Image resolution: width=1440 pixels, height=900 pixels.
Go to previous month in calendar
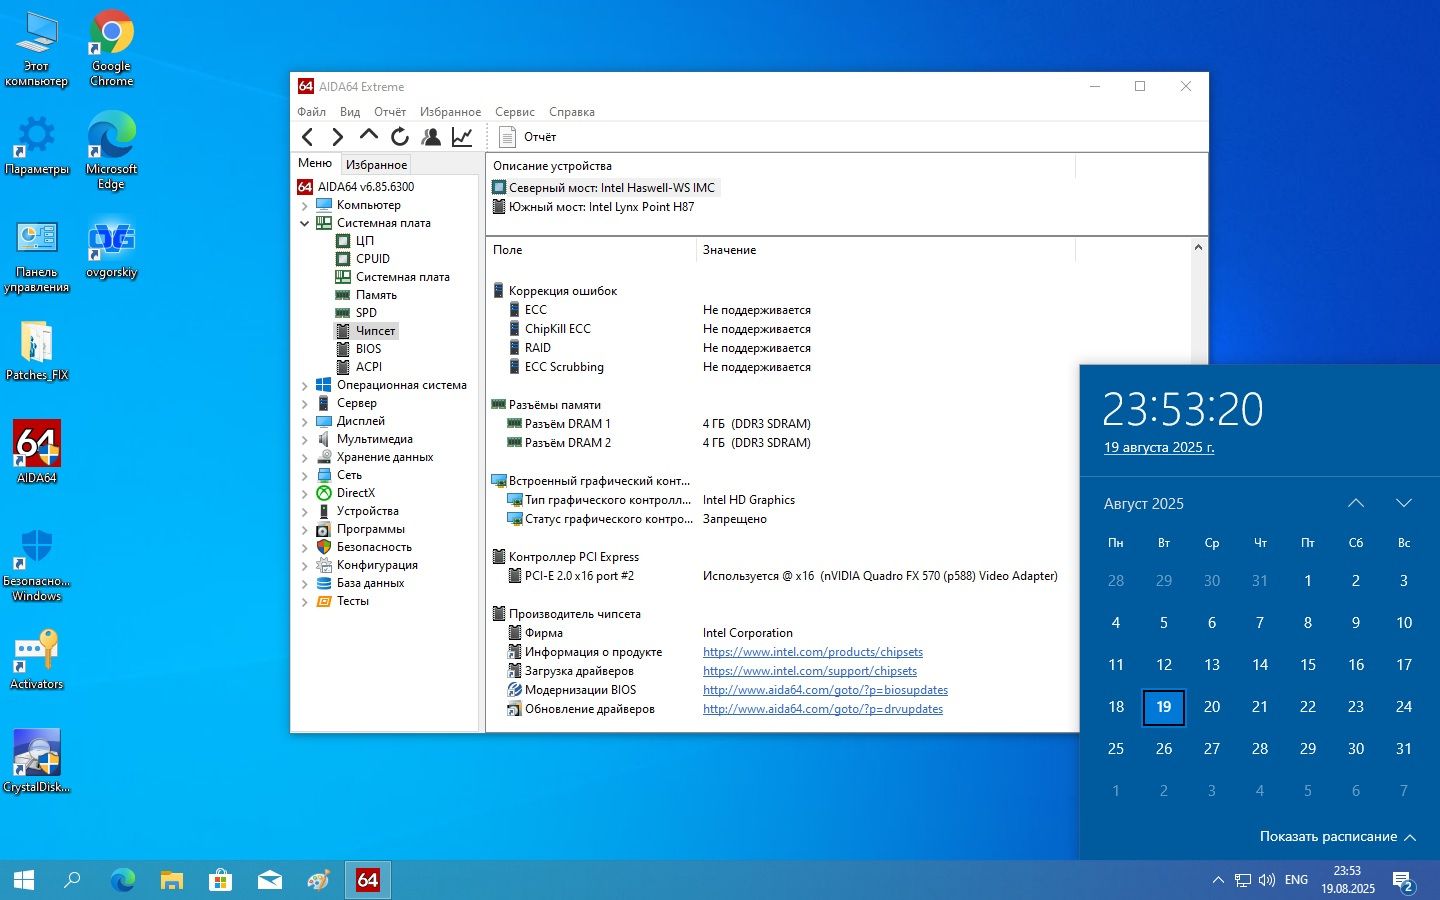1356,503
